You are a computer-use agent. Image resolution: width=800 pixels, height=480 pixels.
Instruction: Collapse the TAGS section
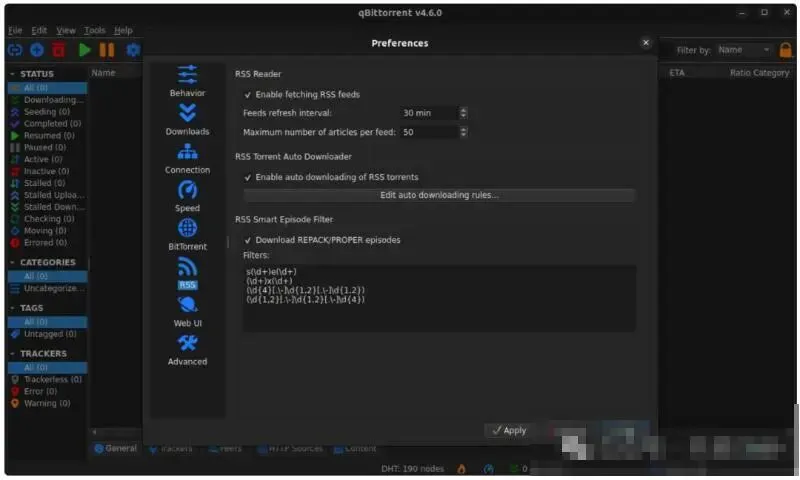[12, 308]
